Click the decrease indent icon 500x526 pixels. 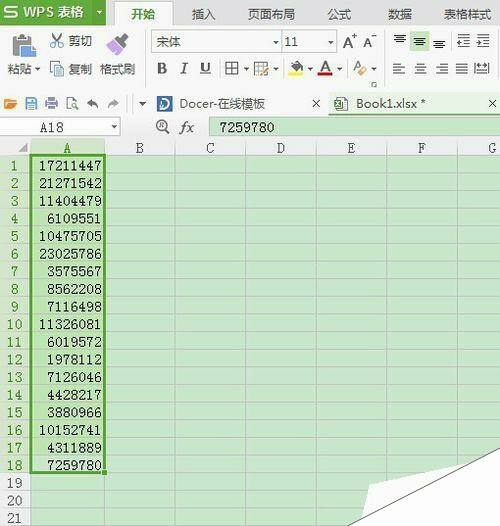coord(463,41)
